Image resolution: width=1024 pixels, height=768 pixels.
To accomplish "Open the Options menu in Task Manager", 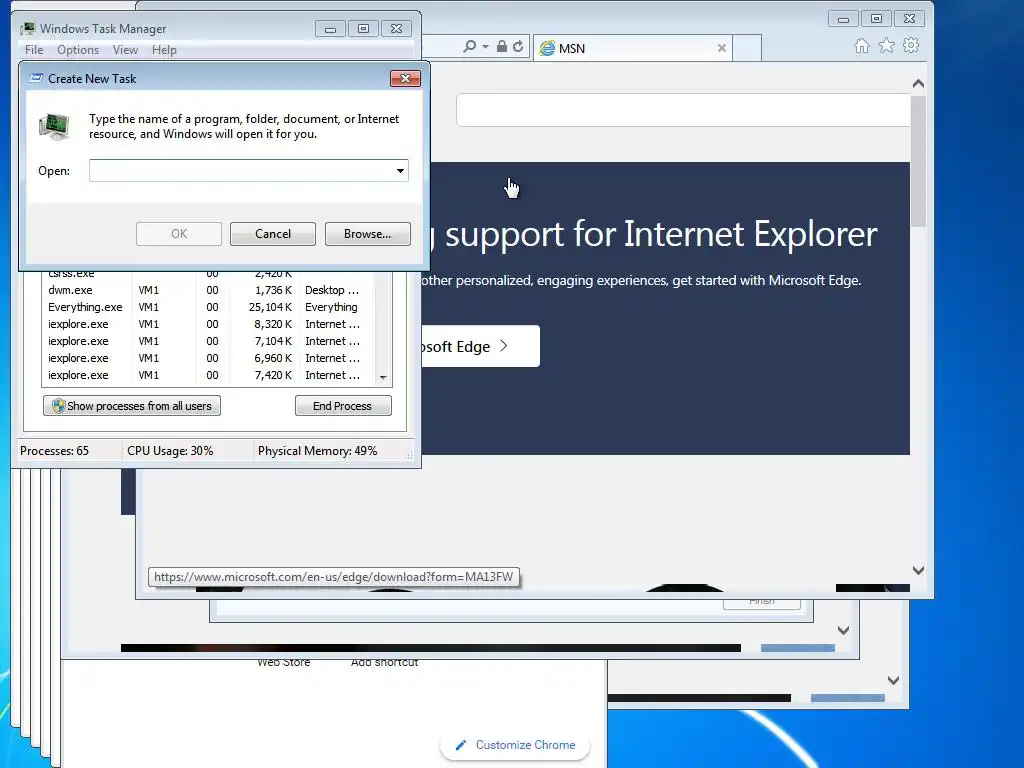I will 78,50.
